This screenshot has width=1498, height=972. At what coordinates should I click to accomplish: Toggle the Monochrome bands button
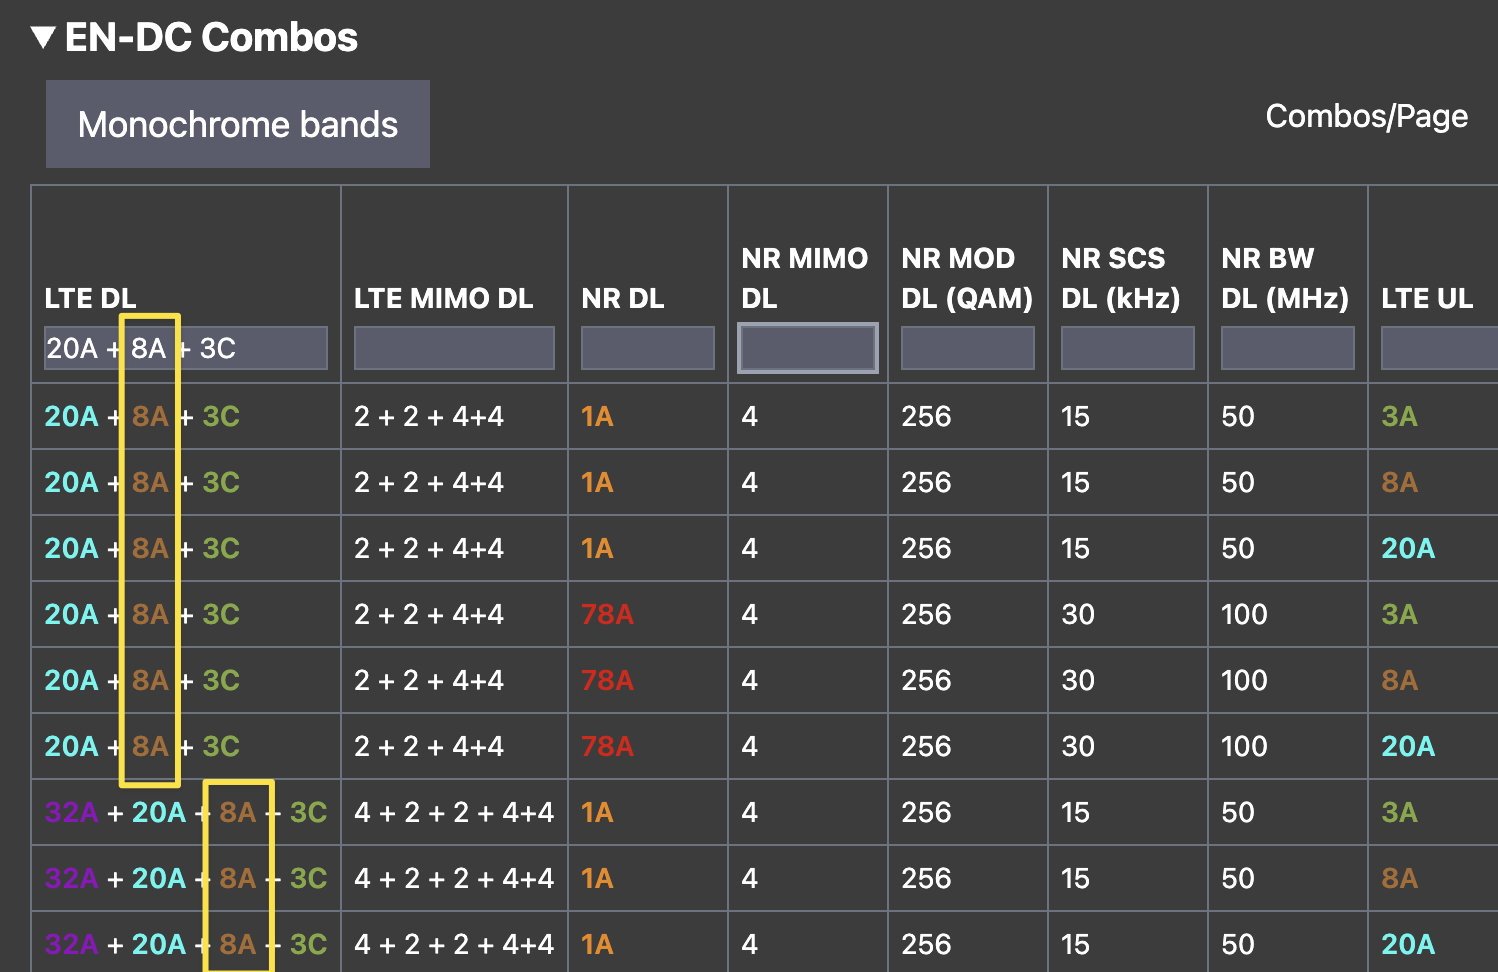(238, 125)
